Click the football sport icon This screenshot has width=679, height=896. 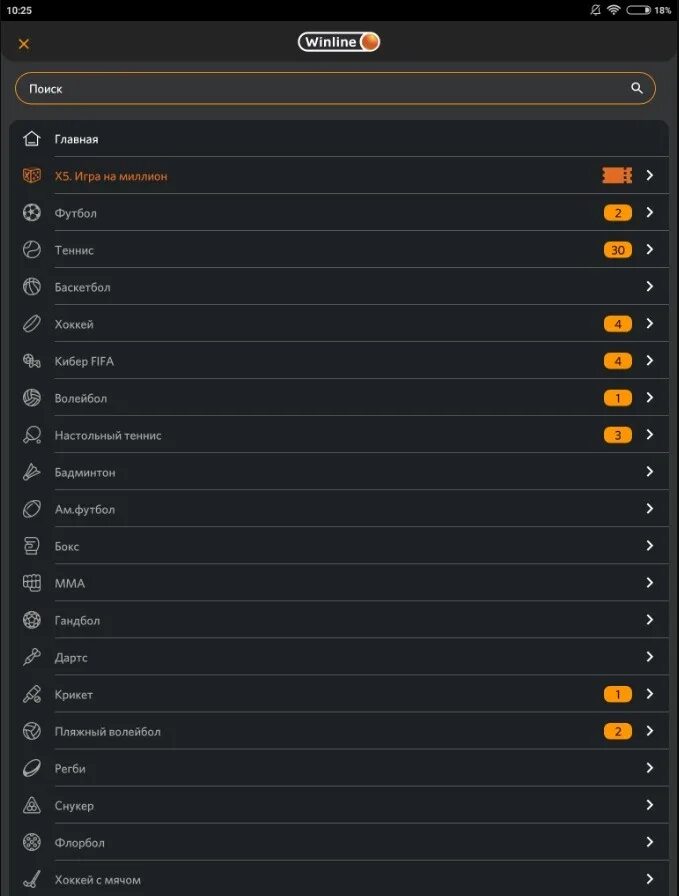32,213
